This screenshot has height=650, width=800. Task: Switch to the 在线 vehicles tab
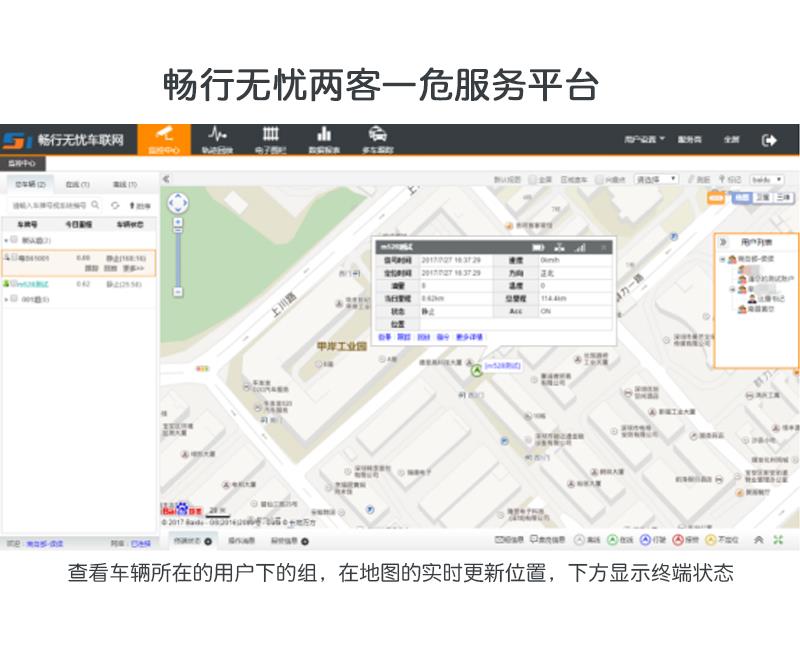77,184
